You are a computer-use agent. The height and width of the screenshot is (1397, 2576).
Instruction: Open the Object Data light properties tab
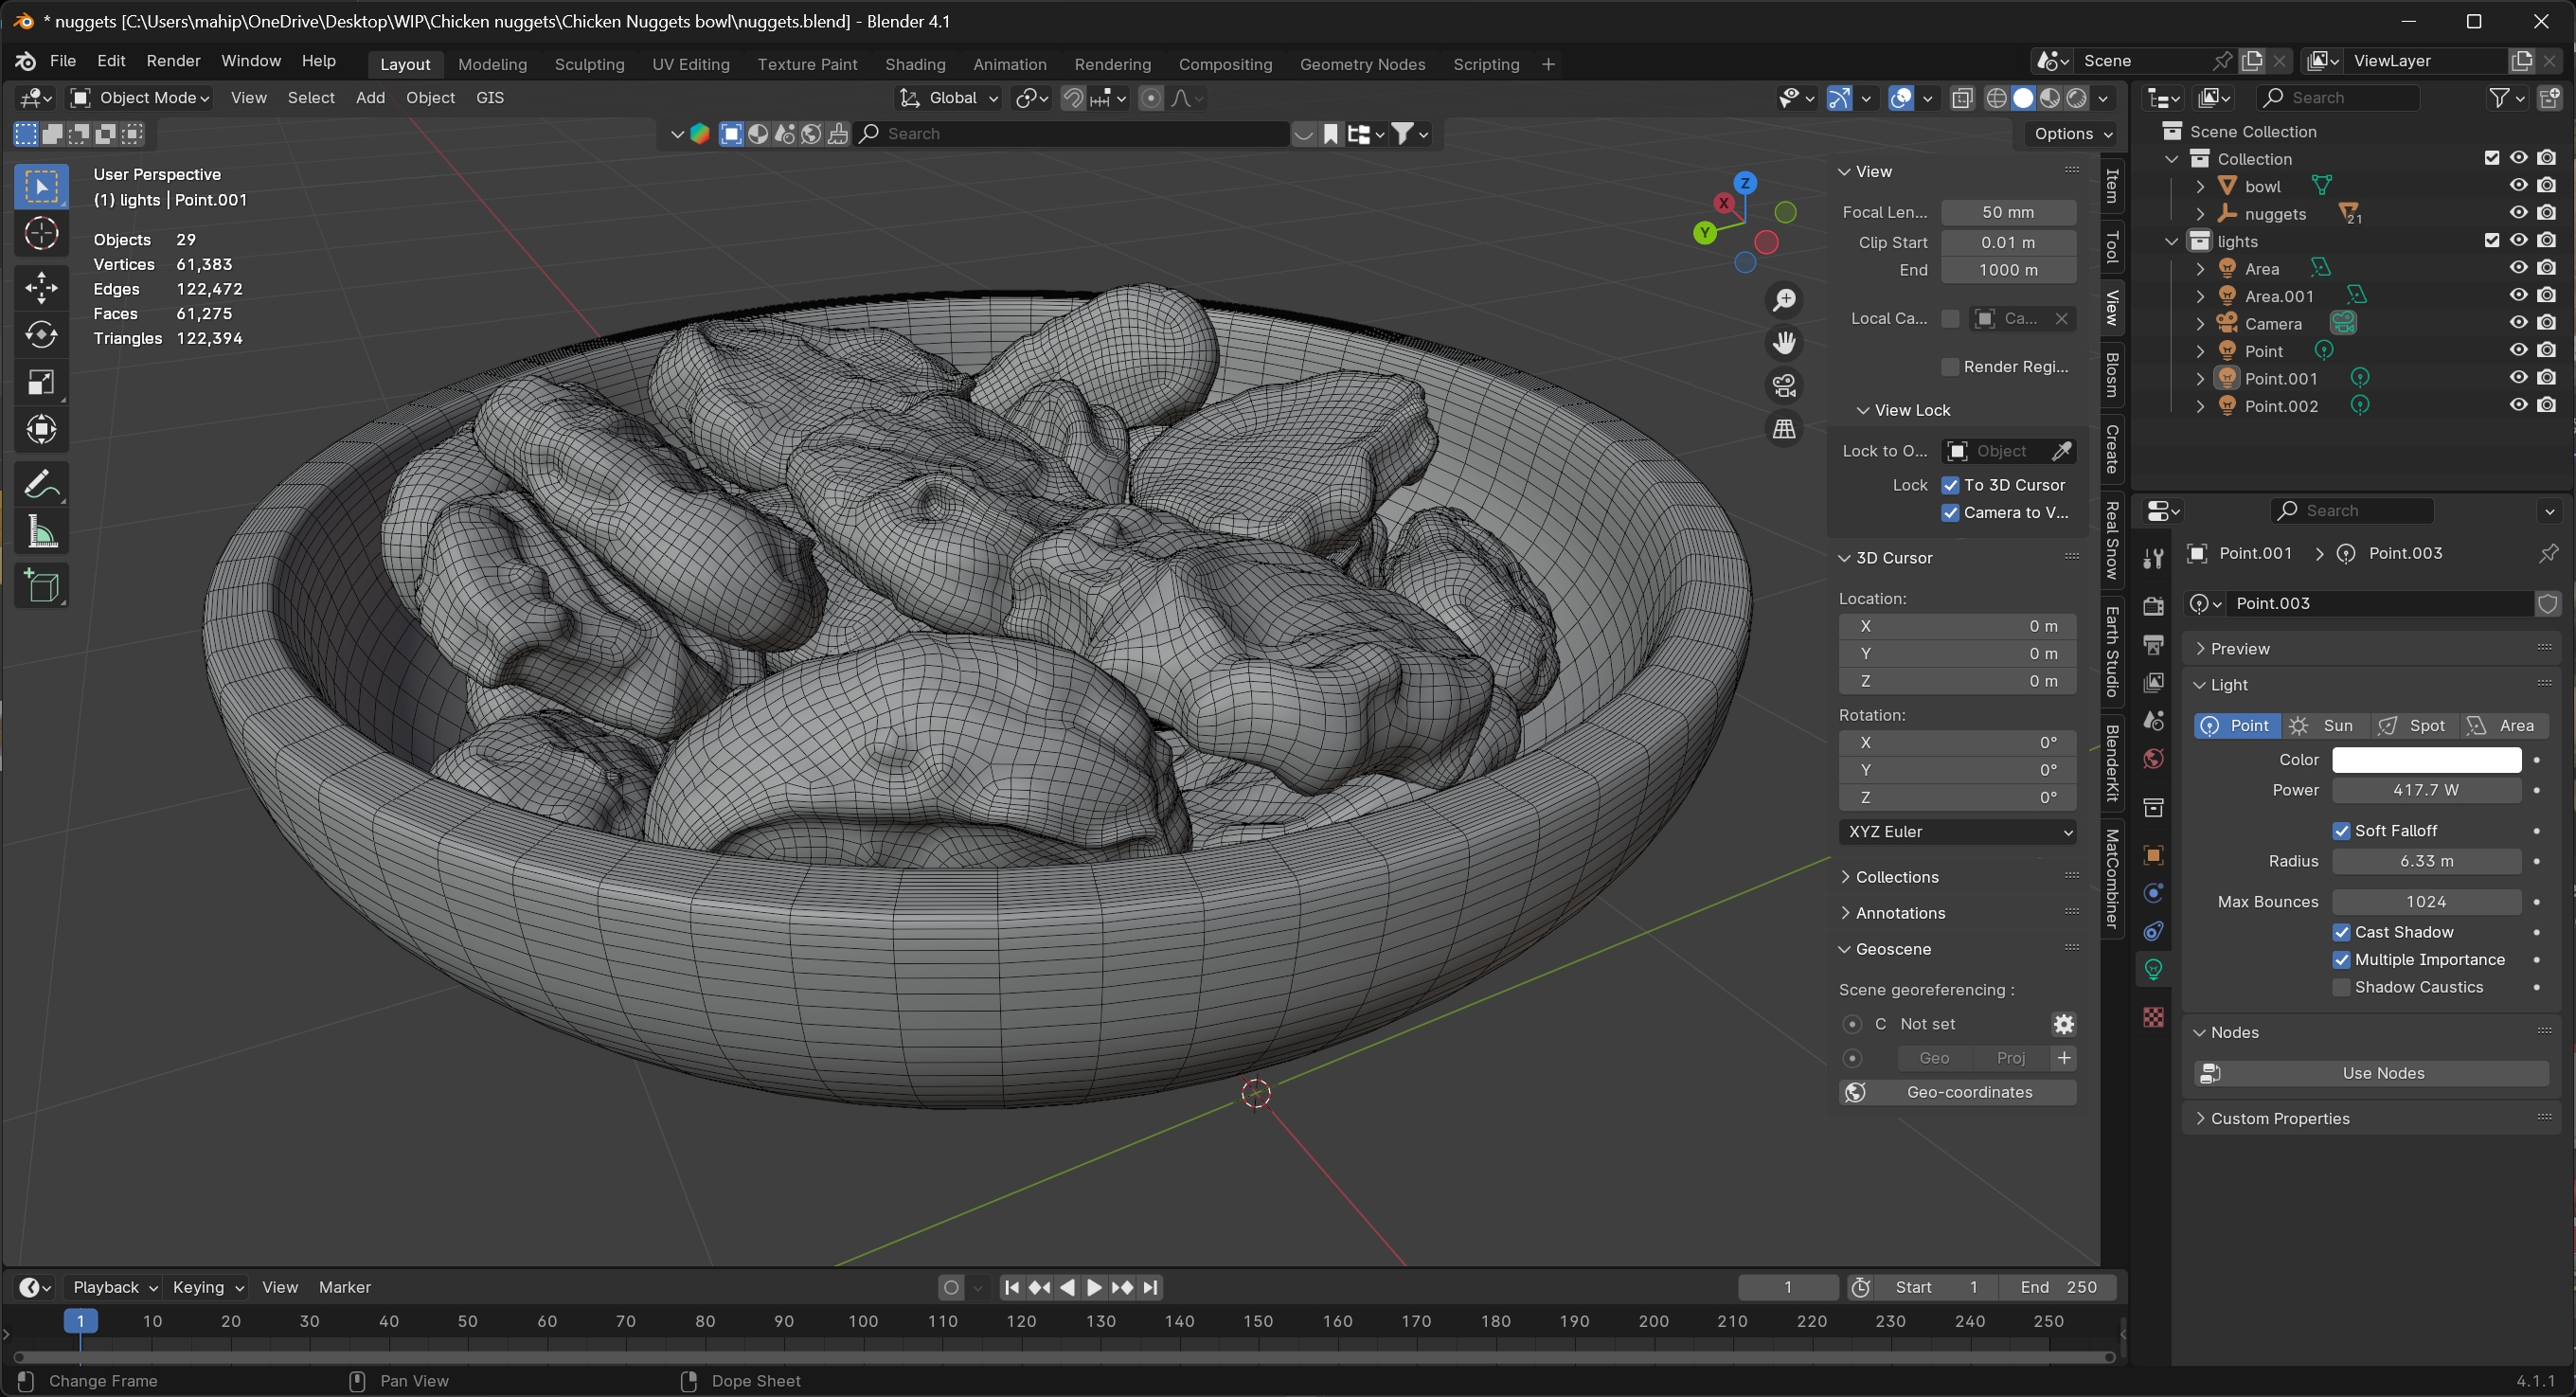2153,969
